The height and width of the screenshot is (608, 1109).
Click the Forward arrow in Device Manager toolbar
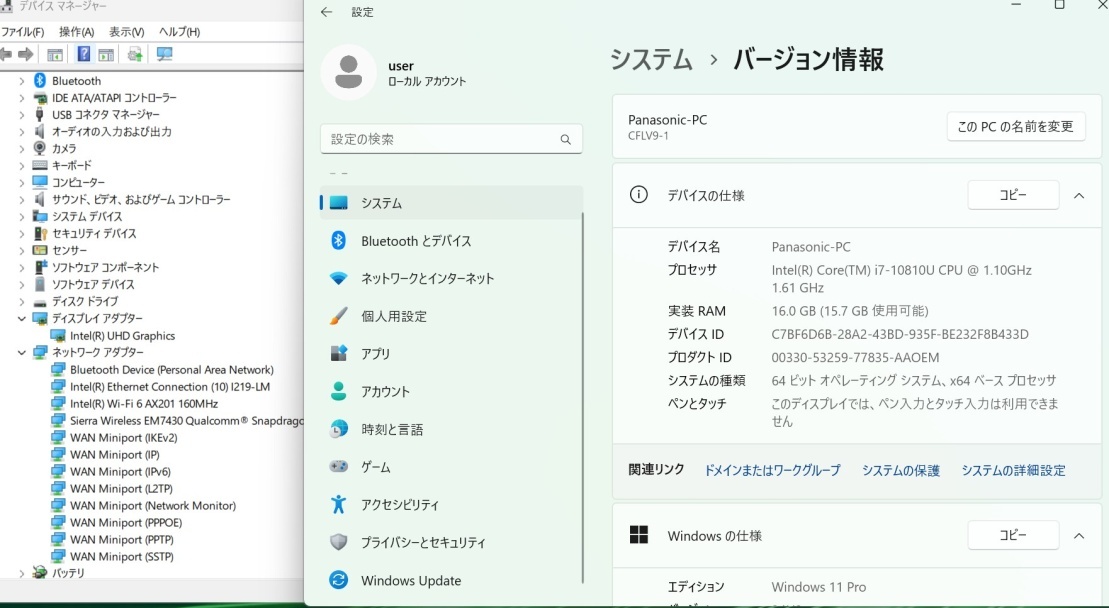[x=25, y=54]
